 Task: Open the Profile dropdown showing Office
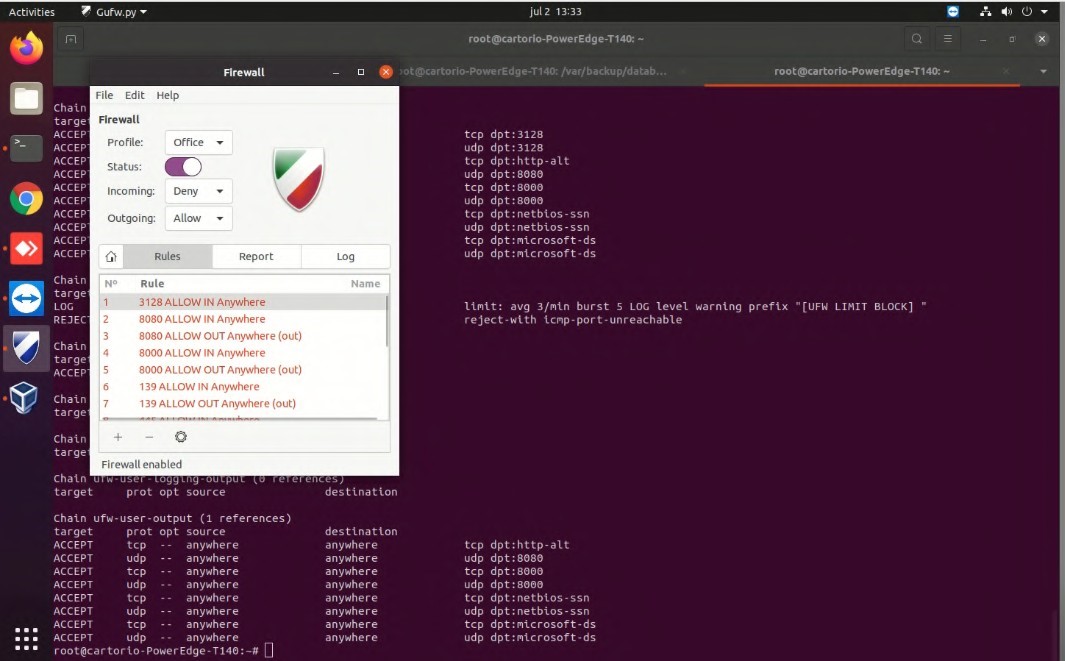click(x=198, y=142)
